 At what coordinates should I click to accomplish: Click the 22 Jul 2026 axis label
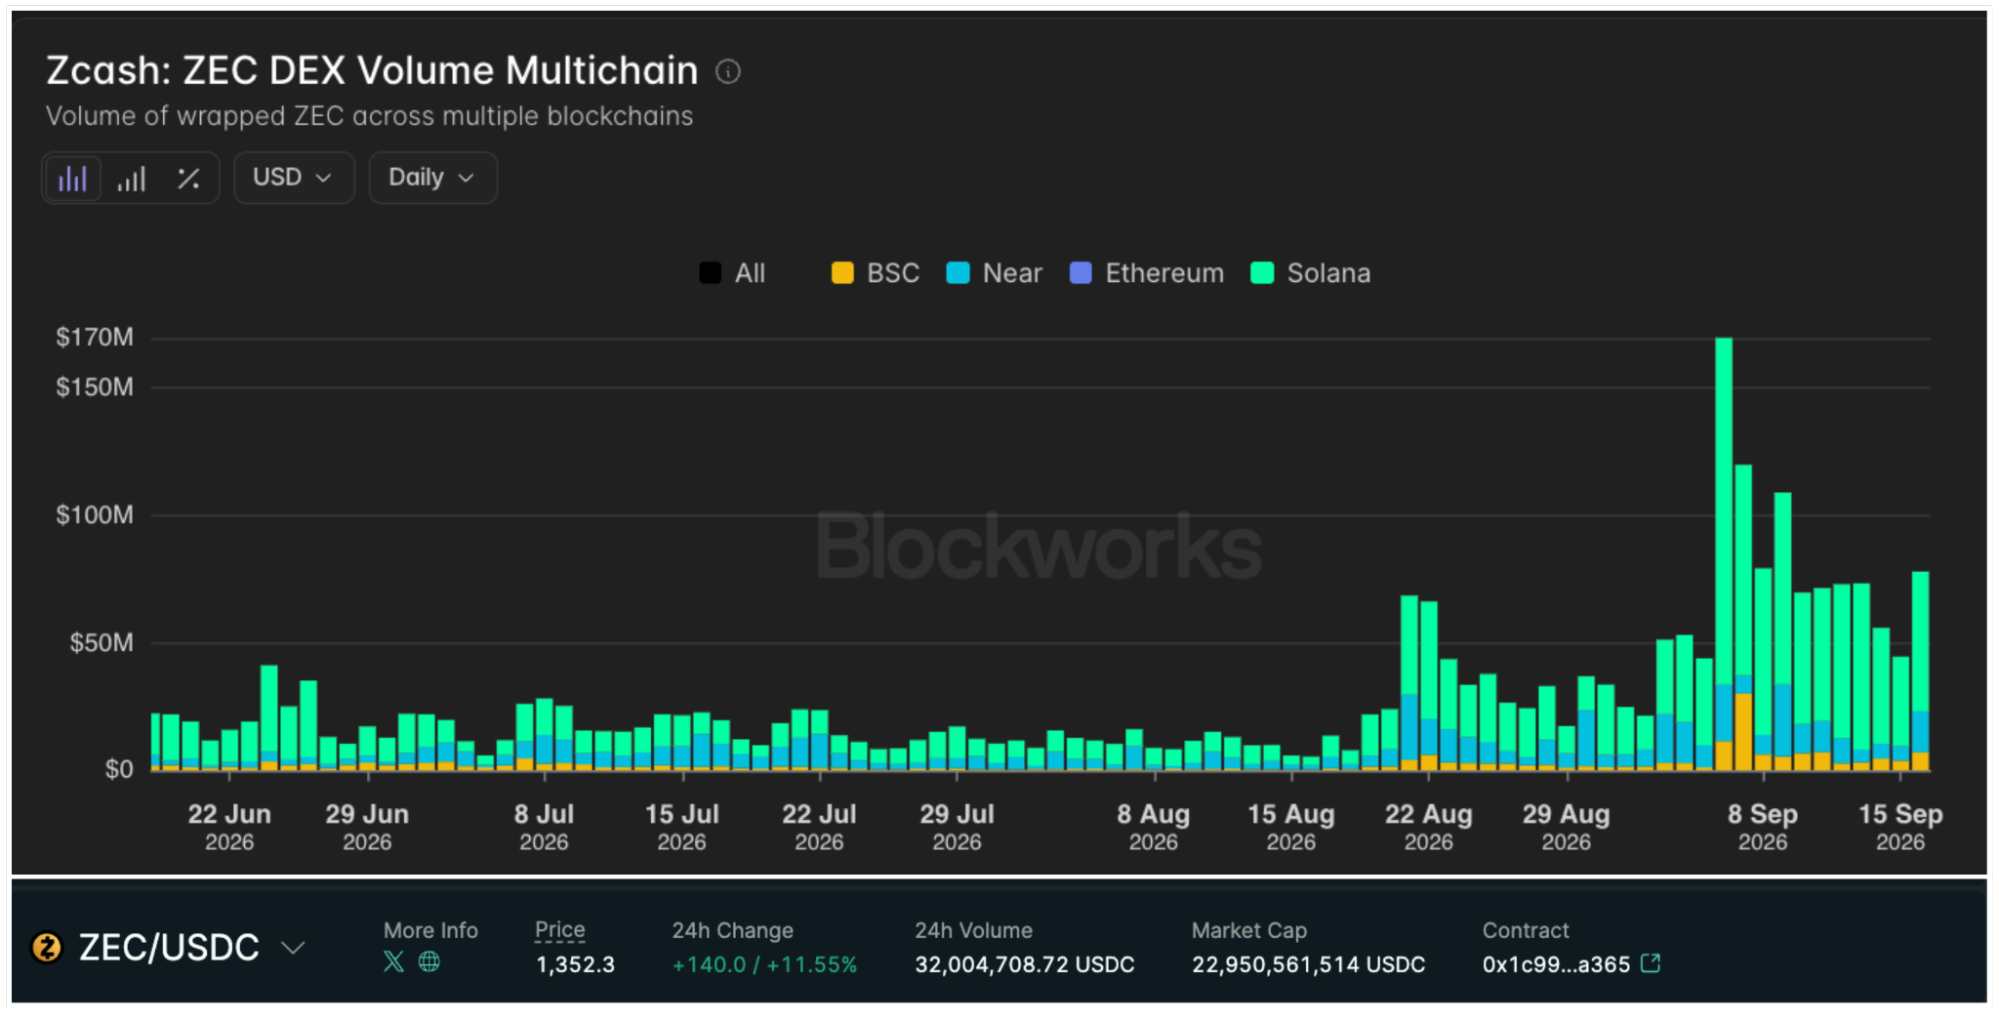click(819, 827)
